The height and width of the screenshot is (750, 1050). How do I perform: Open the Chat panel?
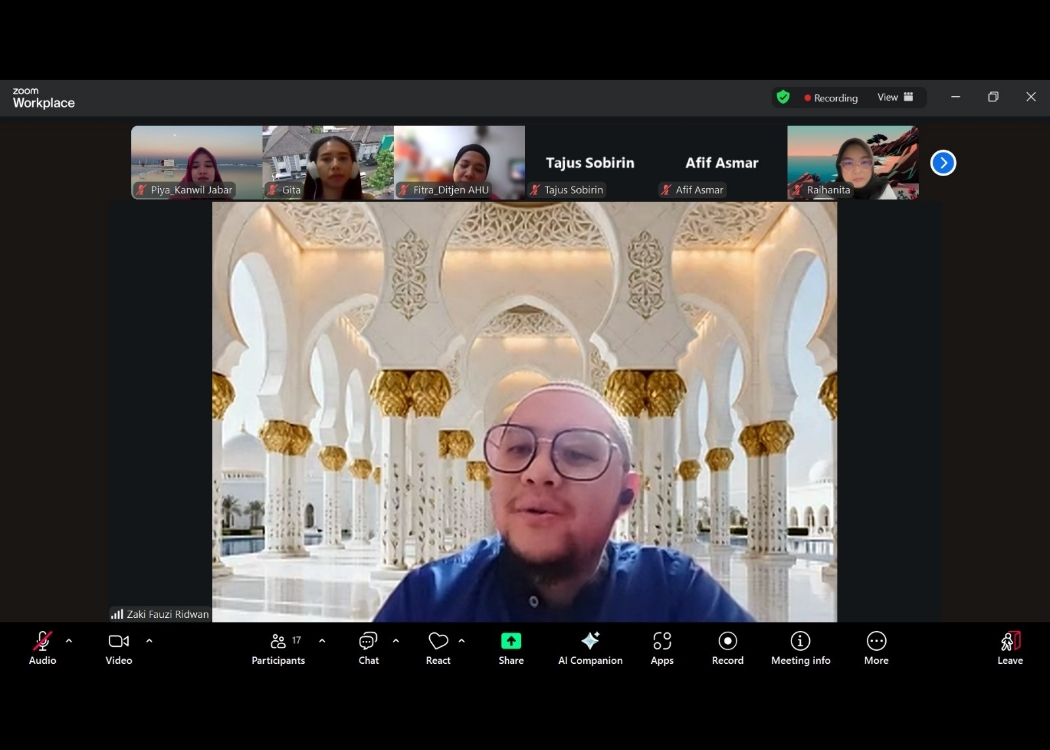pos(368,647)
